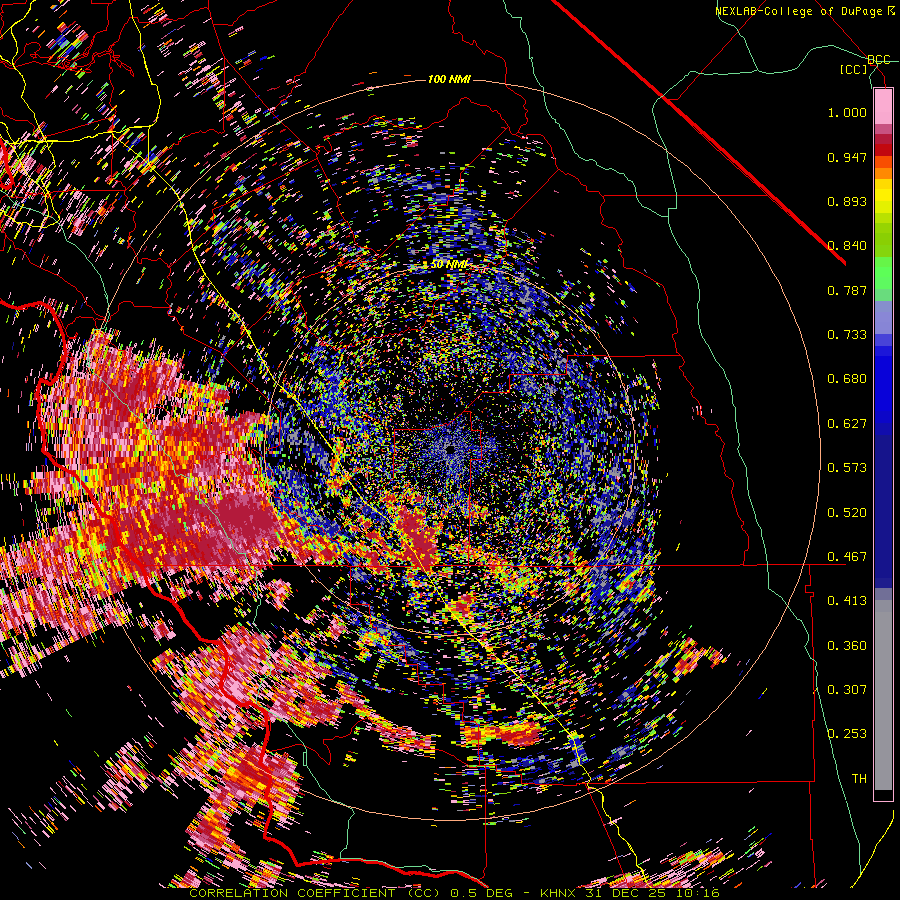This screenshot has width=900, height=900.
Task: Click the CORRELATION COEFFICIENT (CC) caption text
Action: point(313,893)
